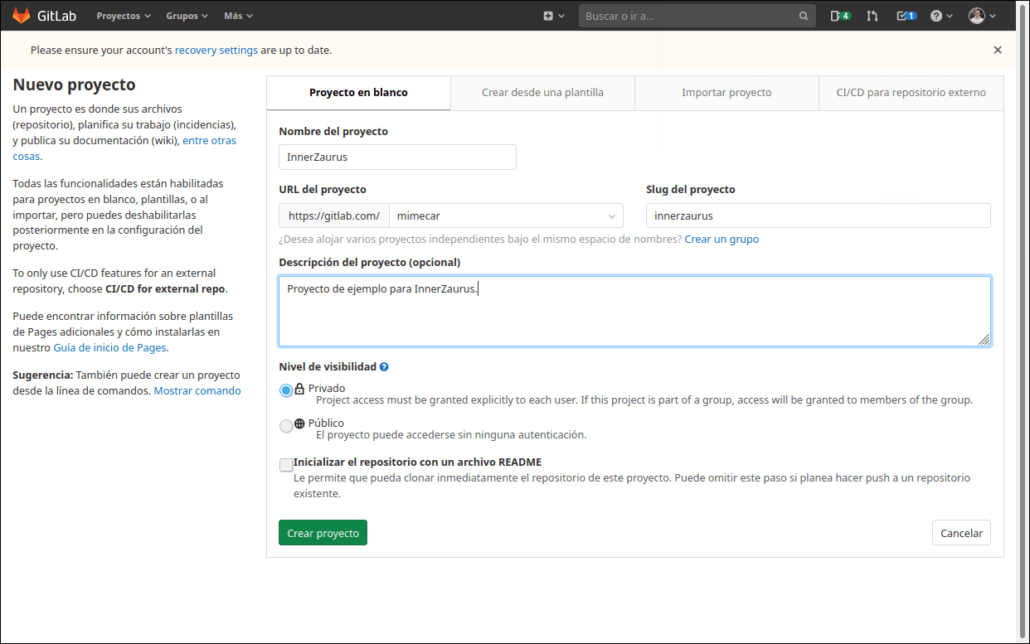Open Guía de inicio de Pages link
1030x644 pixels.
(x=110, y=348)
